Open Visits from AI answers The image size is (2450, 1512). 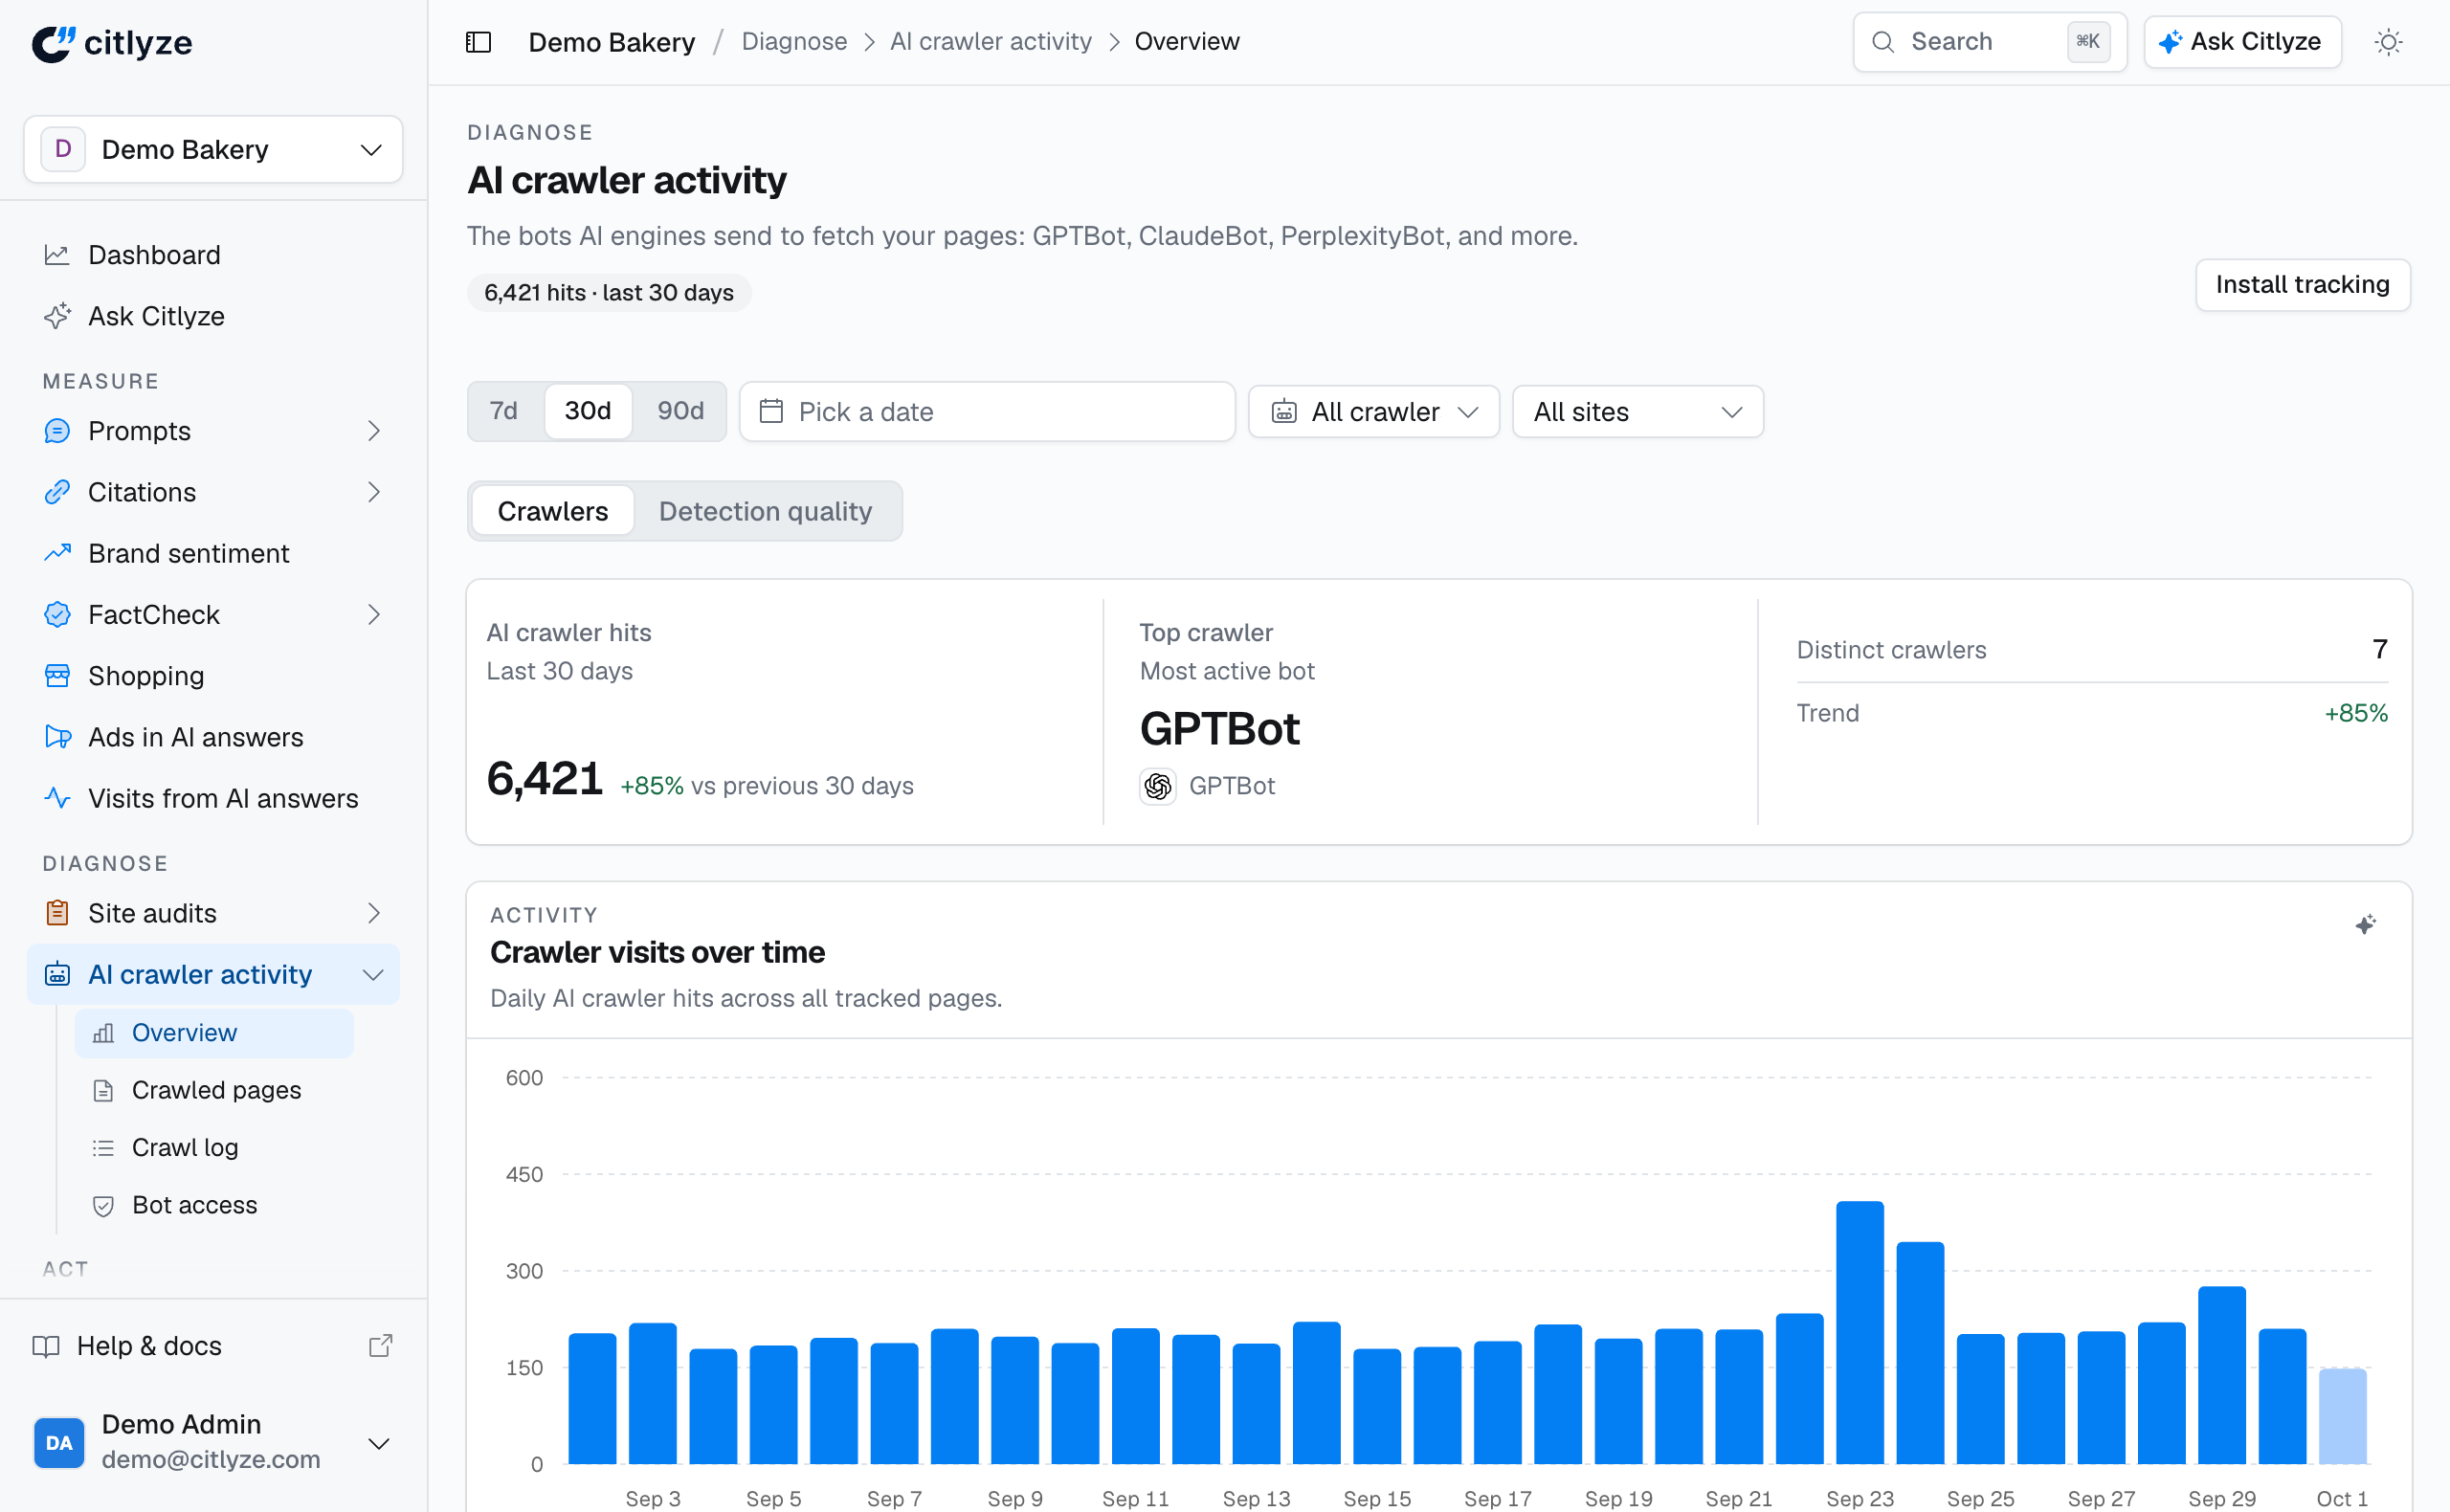[213, 798]
